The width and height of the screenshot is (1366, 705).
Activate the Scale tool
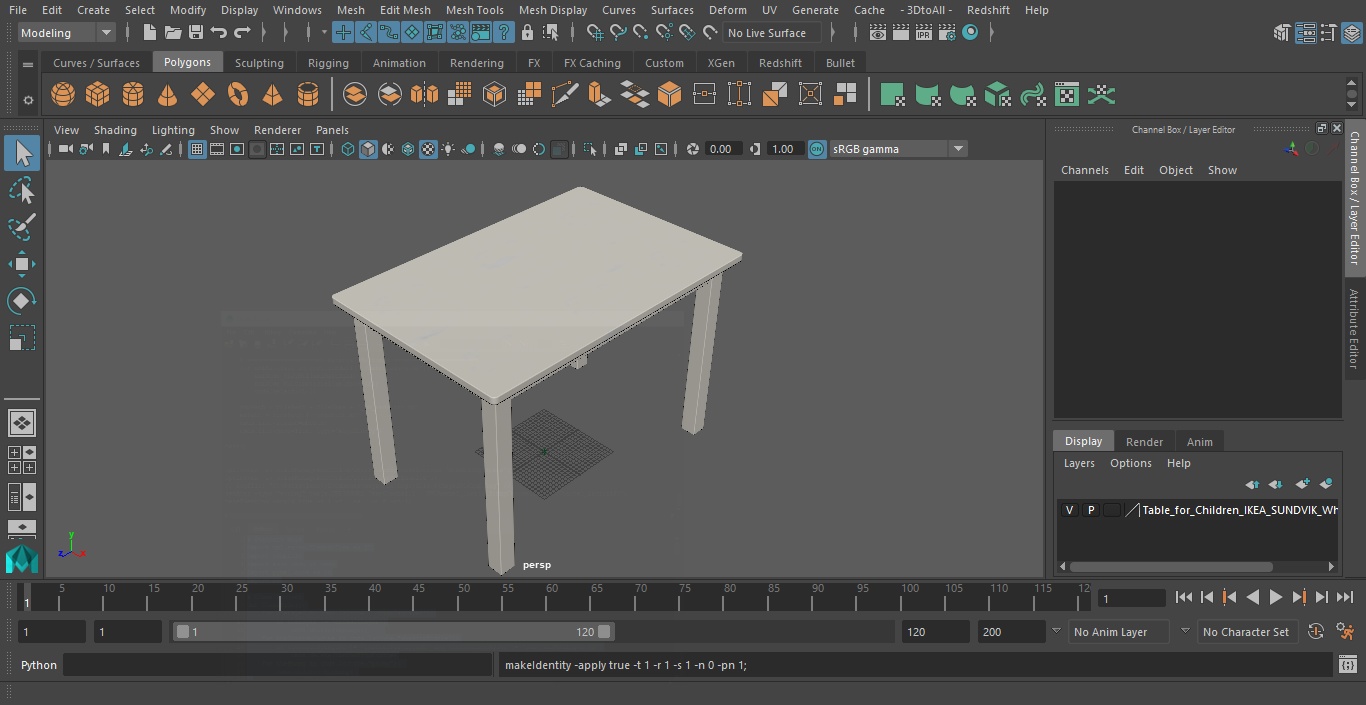[22, 338]
